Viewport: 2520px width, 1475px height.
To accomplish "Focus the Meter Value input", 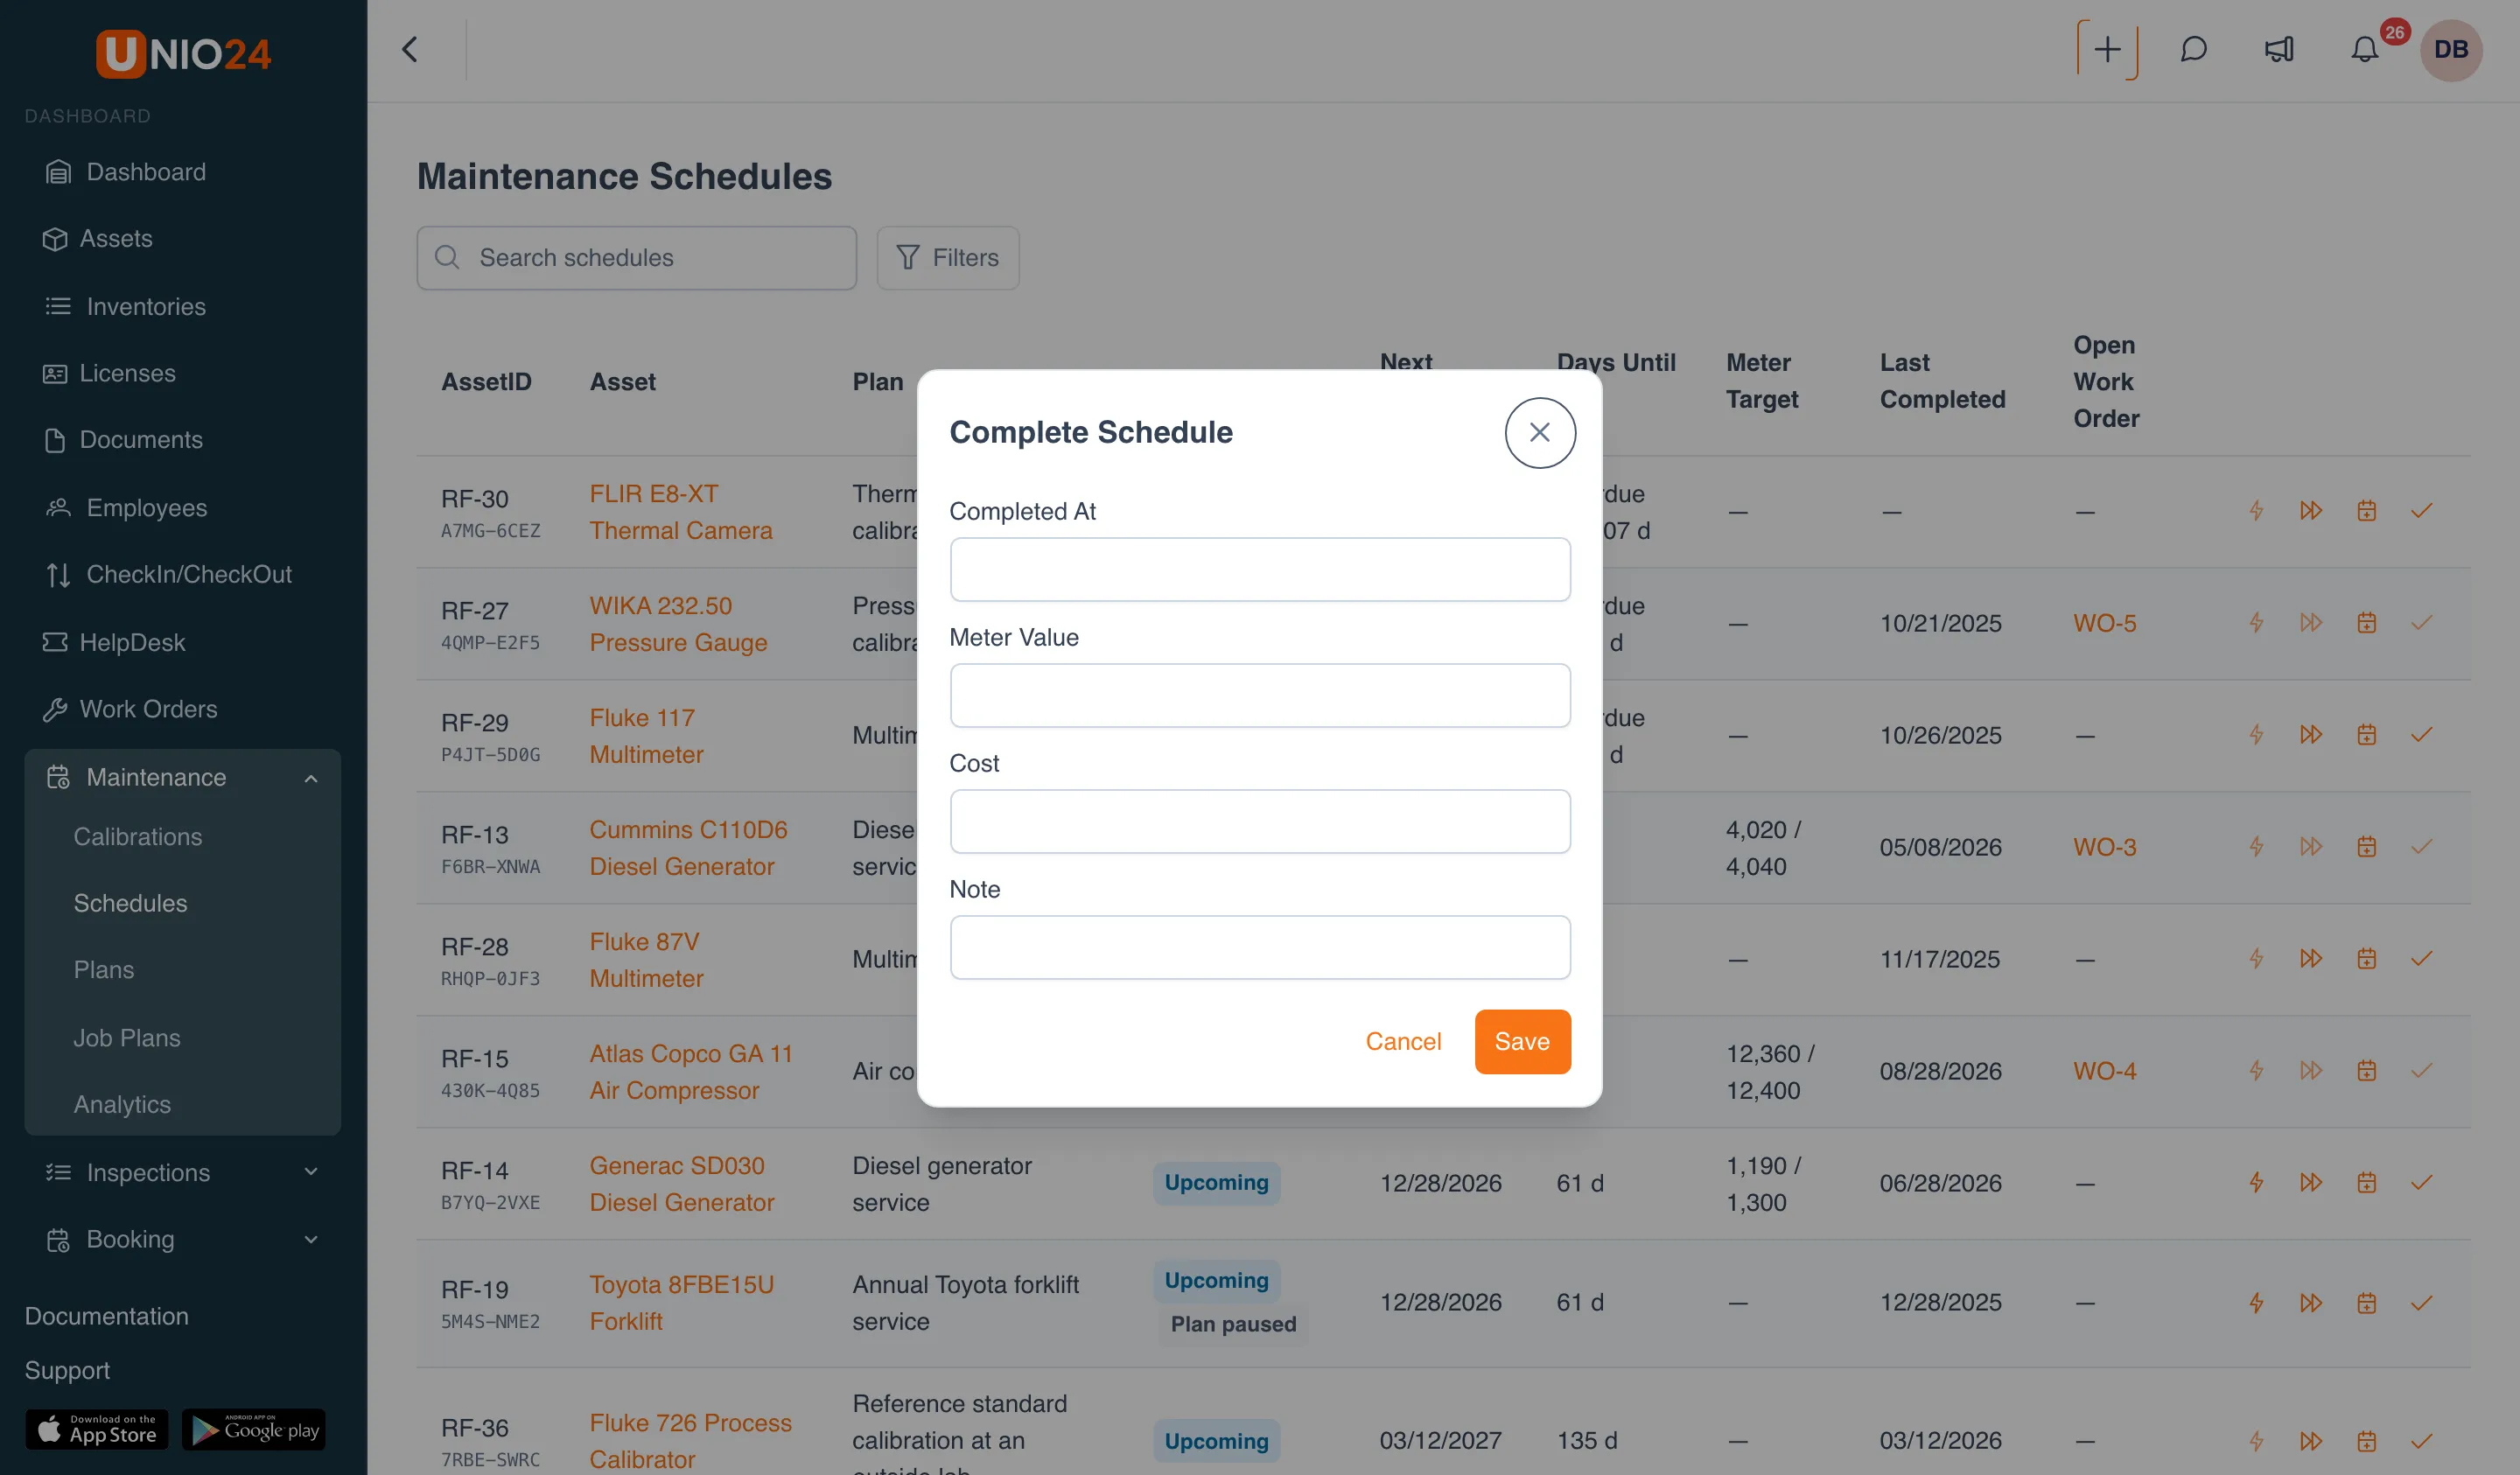I will (1259, 695).
